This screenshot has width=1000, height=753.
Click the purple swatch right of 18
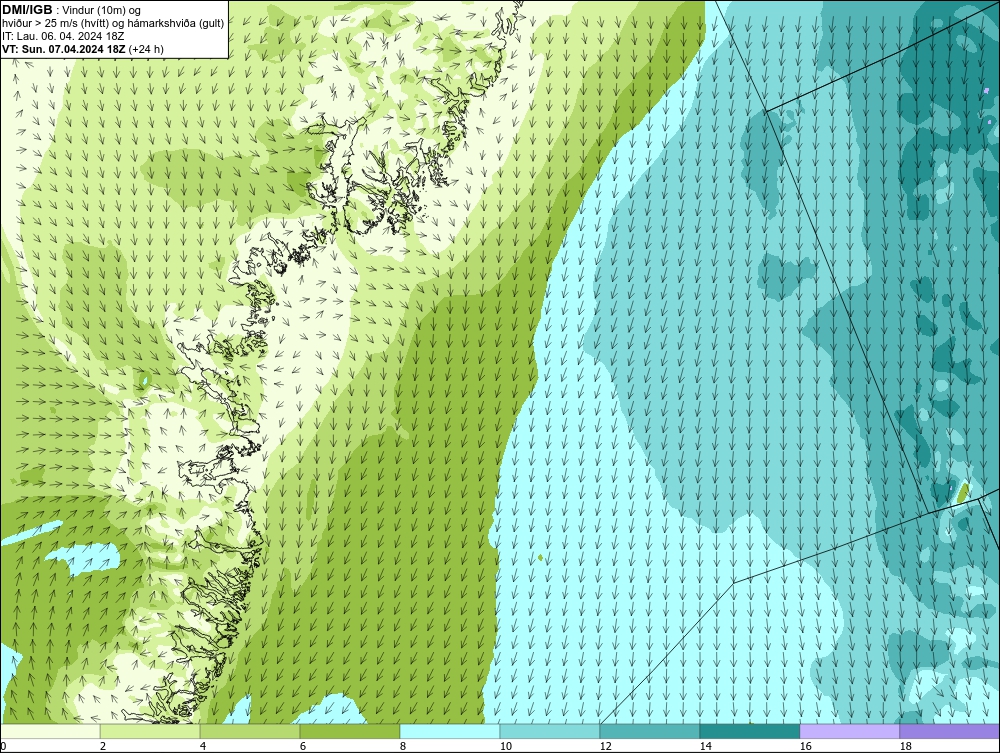[x=950, y=731]
